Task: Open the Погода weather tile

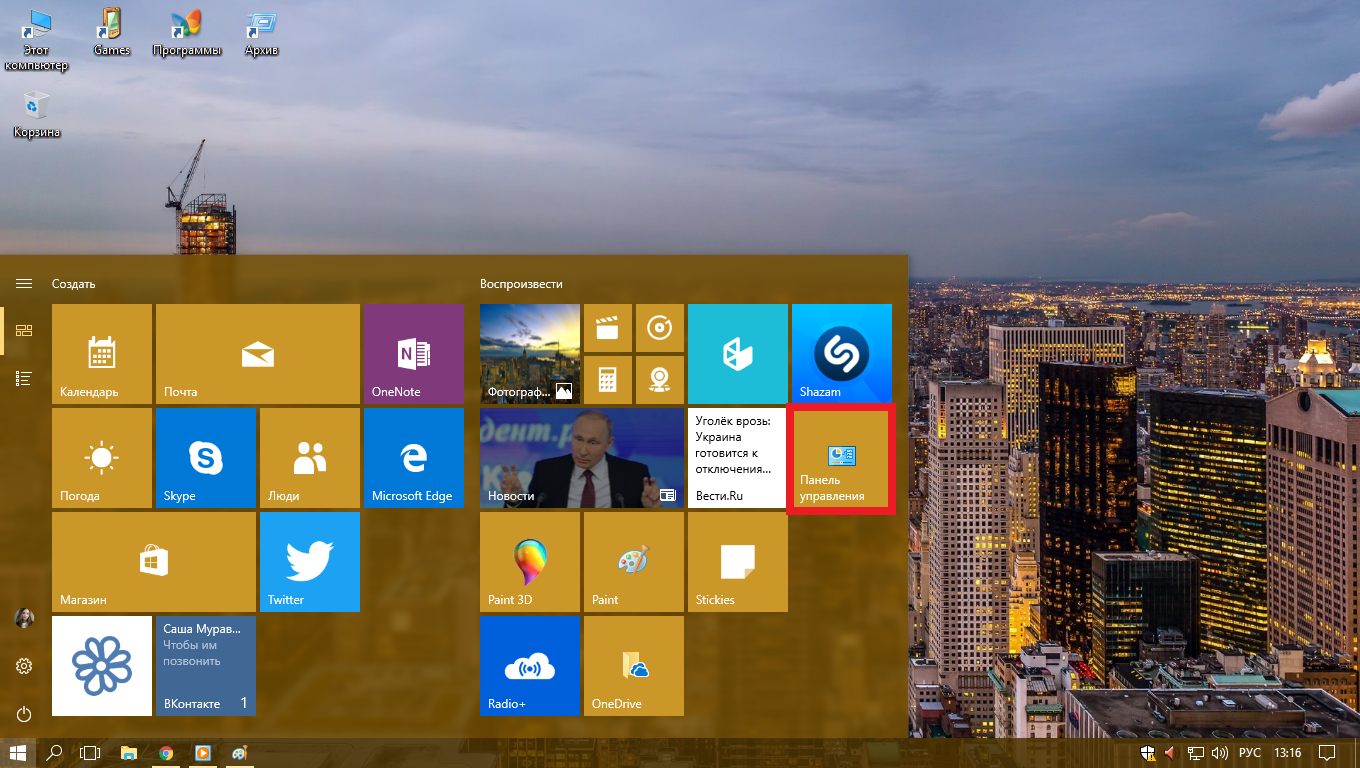Action: pos(102,458)
